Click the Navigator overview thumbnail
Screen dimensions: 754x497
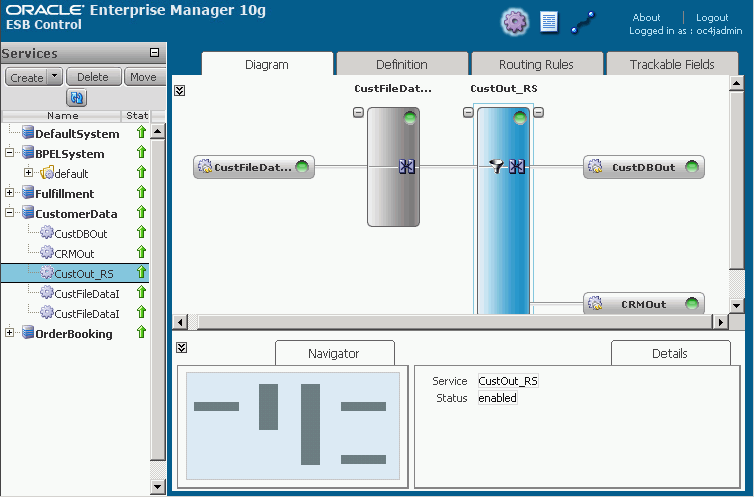click(x=293, y=426)
